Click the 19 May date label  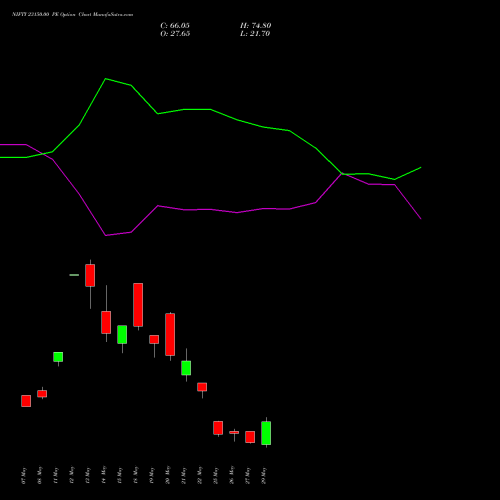[x=152, y=476]
